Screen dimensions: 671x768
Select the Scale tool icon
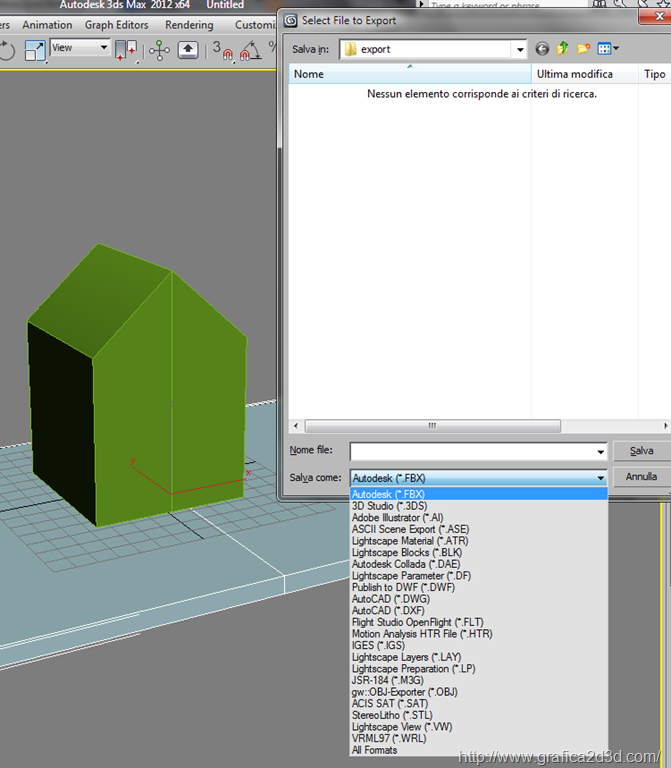pos(35,49)
